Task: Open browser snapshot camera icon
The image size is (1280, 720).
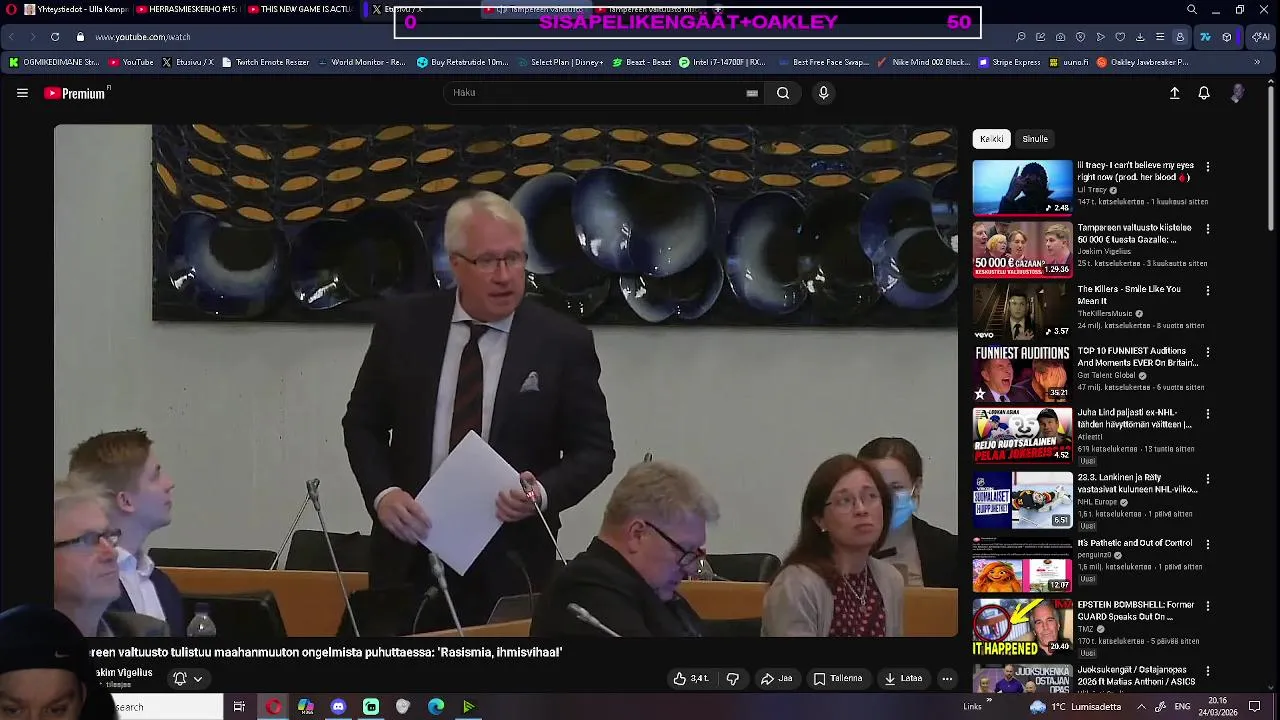Action: tap(1060, 37)
